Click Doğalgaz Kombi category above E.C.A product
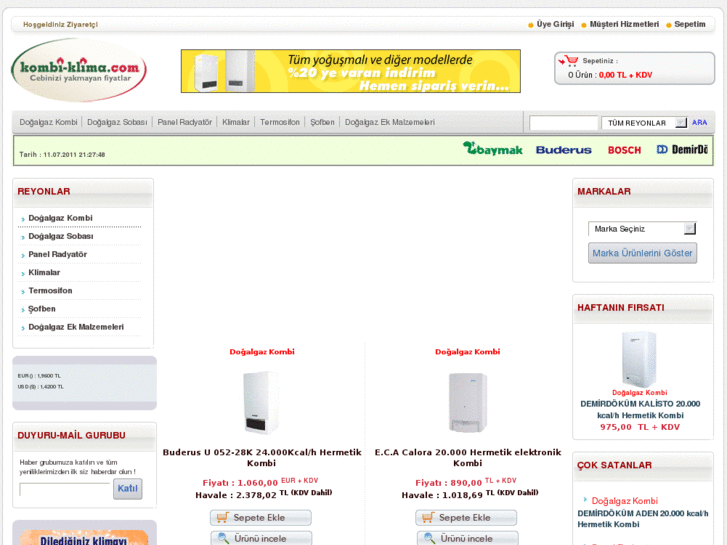The height and width of the screenshot is (545, 727). 467,352
